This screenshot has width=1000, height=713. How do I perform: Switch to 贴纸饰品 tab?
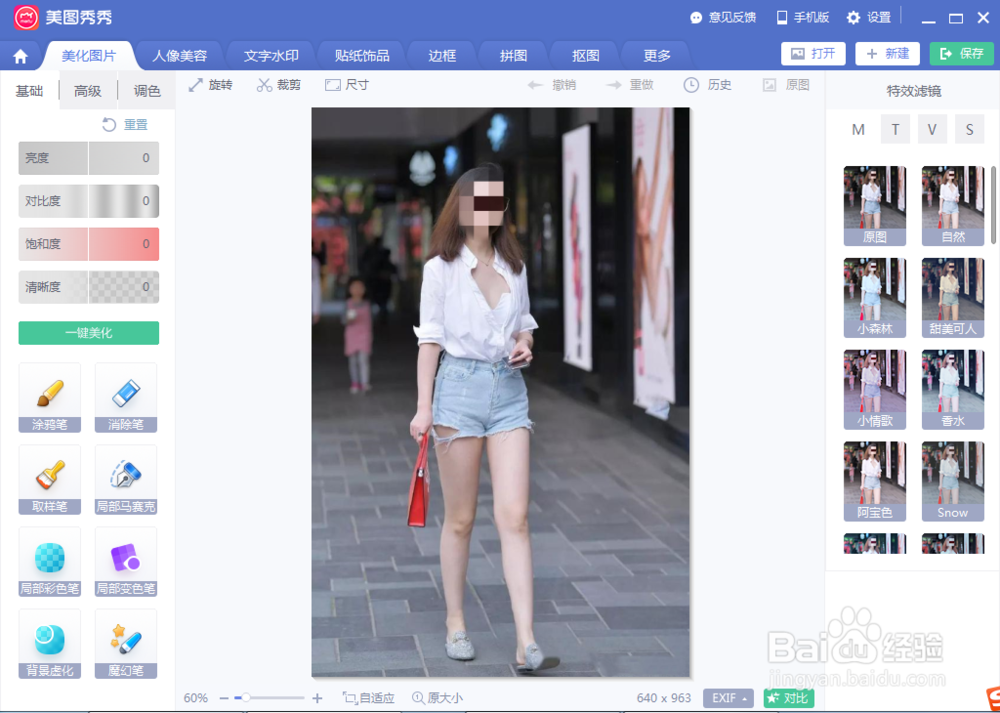[362, 56]
